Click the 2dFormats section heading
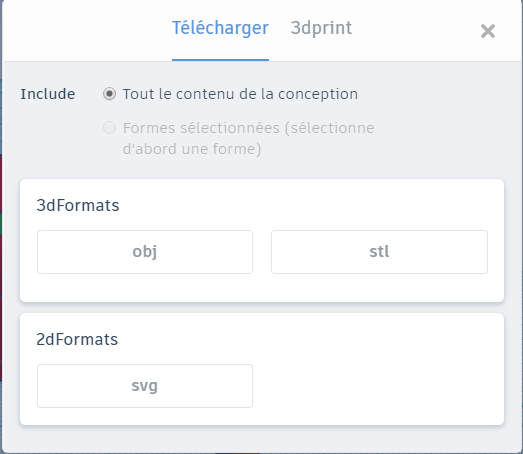 pos(77,339)
